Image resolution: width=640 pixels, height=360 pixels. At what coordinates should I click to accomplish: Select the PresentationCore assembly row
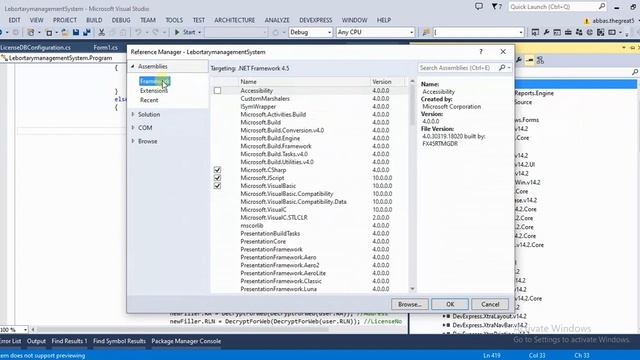tap(310, 241)
